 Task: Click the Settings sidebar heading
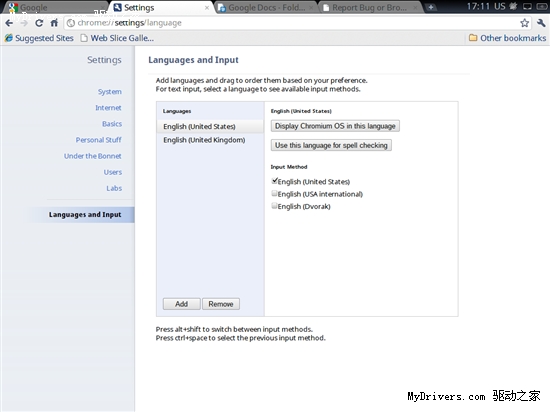105,60
